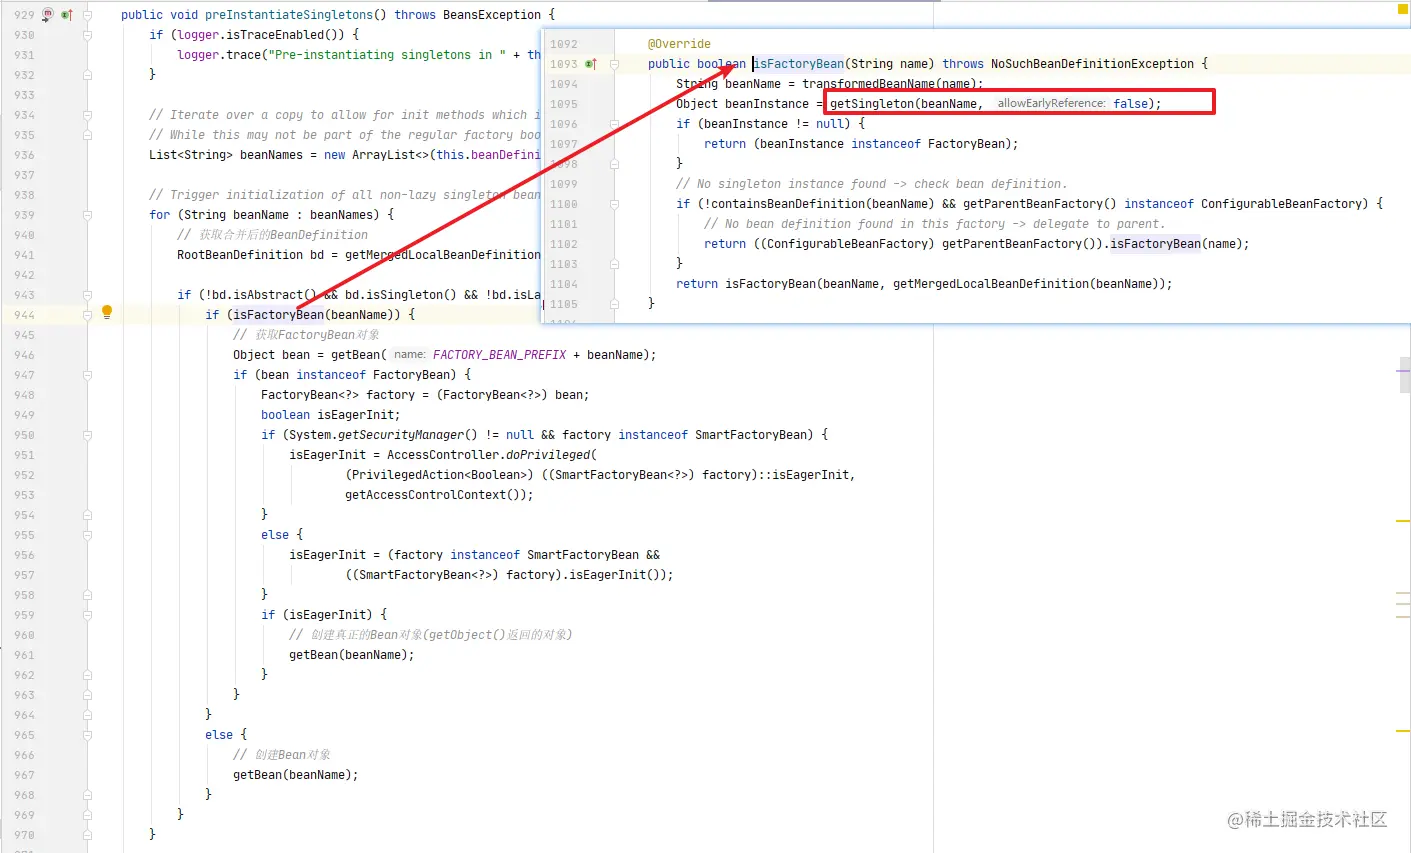The image size is (1411, 853).
Task: Click getBean(beanName) call on line 967
Action: click(x=295, y=775)
